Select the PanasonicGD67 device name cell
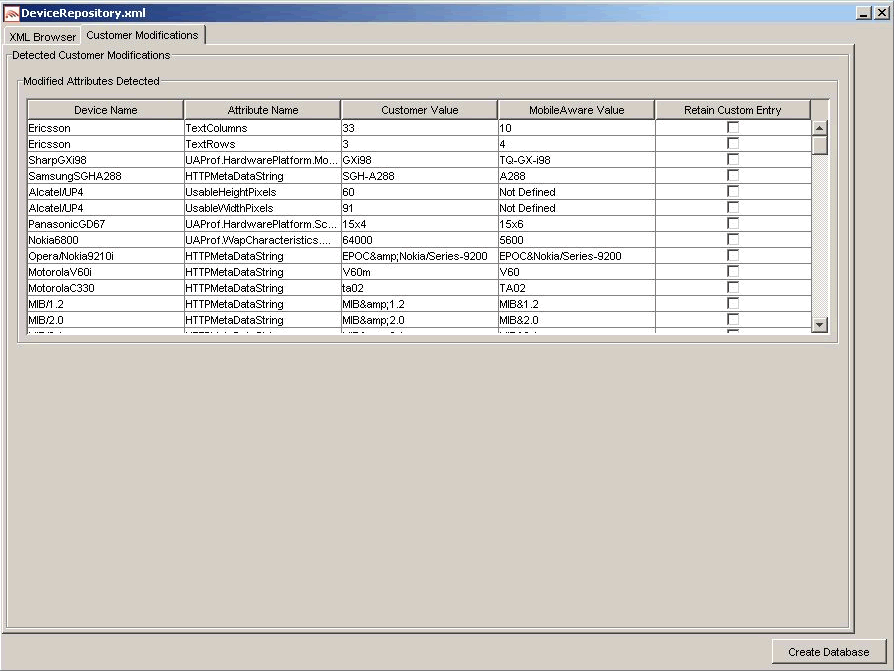Screen dimensions: 894x671 [x=105, y=223]
